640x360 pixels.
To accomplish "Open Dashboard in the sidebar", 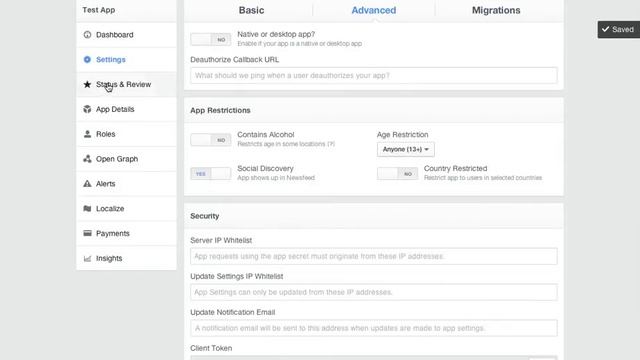I will point(127,35).
